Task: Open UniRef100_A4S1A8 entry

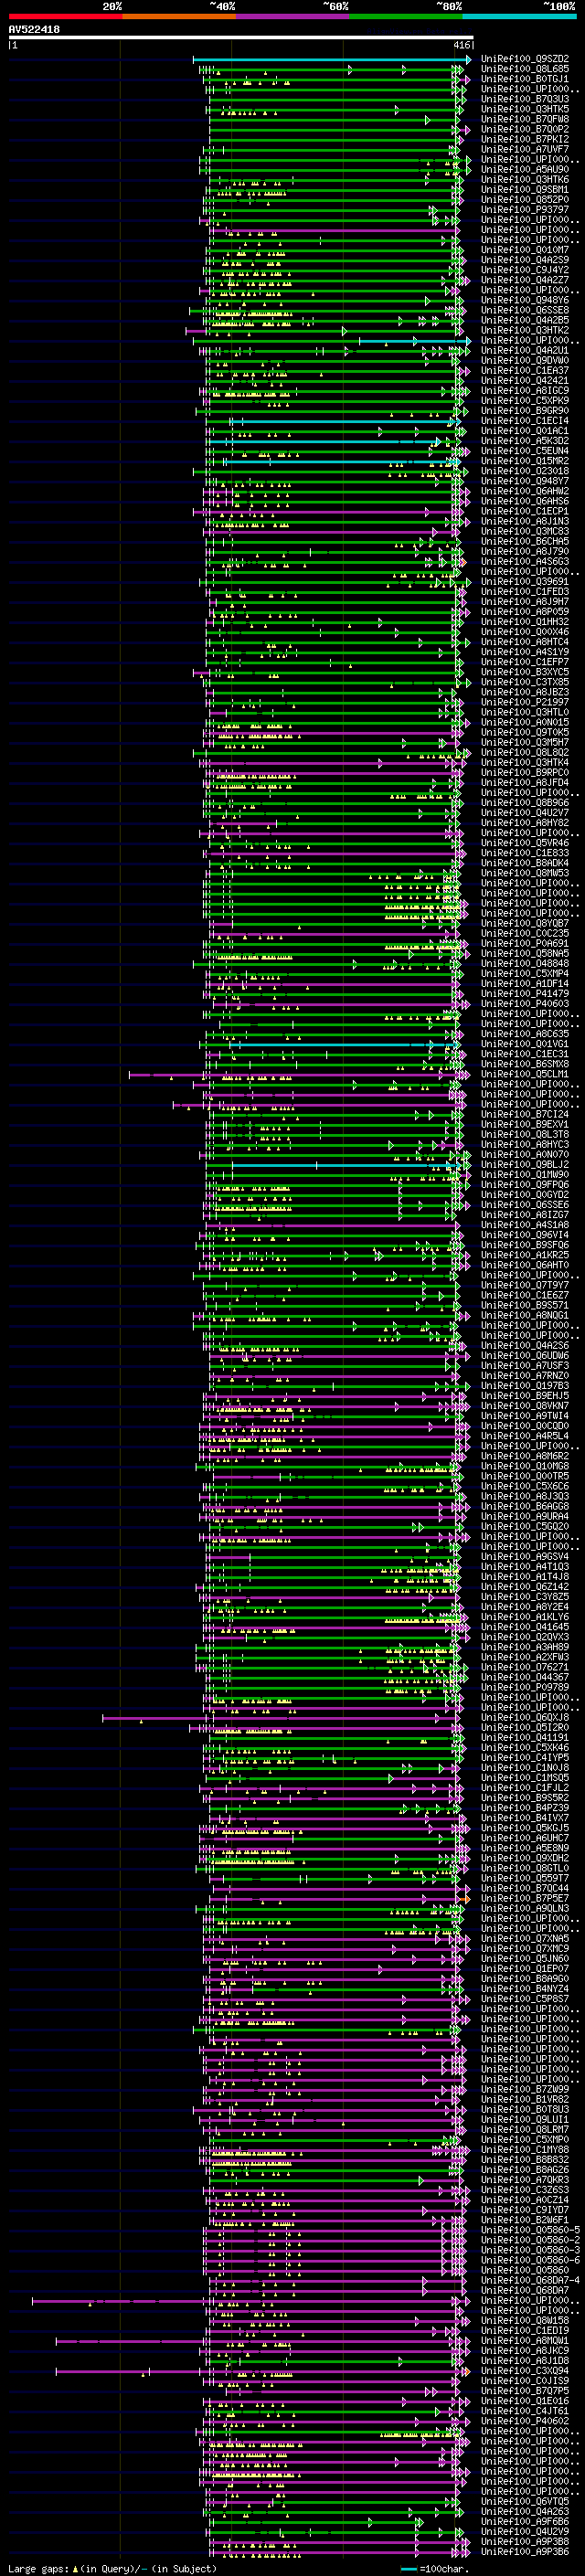Action: (525, 1225)
